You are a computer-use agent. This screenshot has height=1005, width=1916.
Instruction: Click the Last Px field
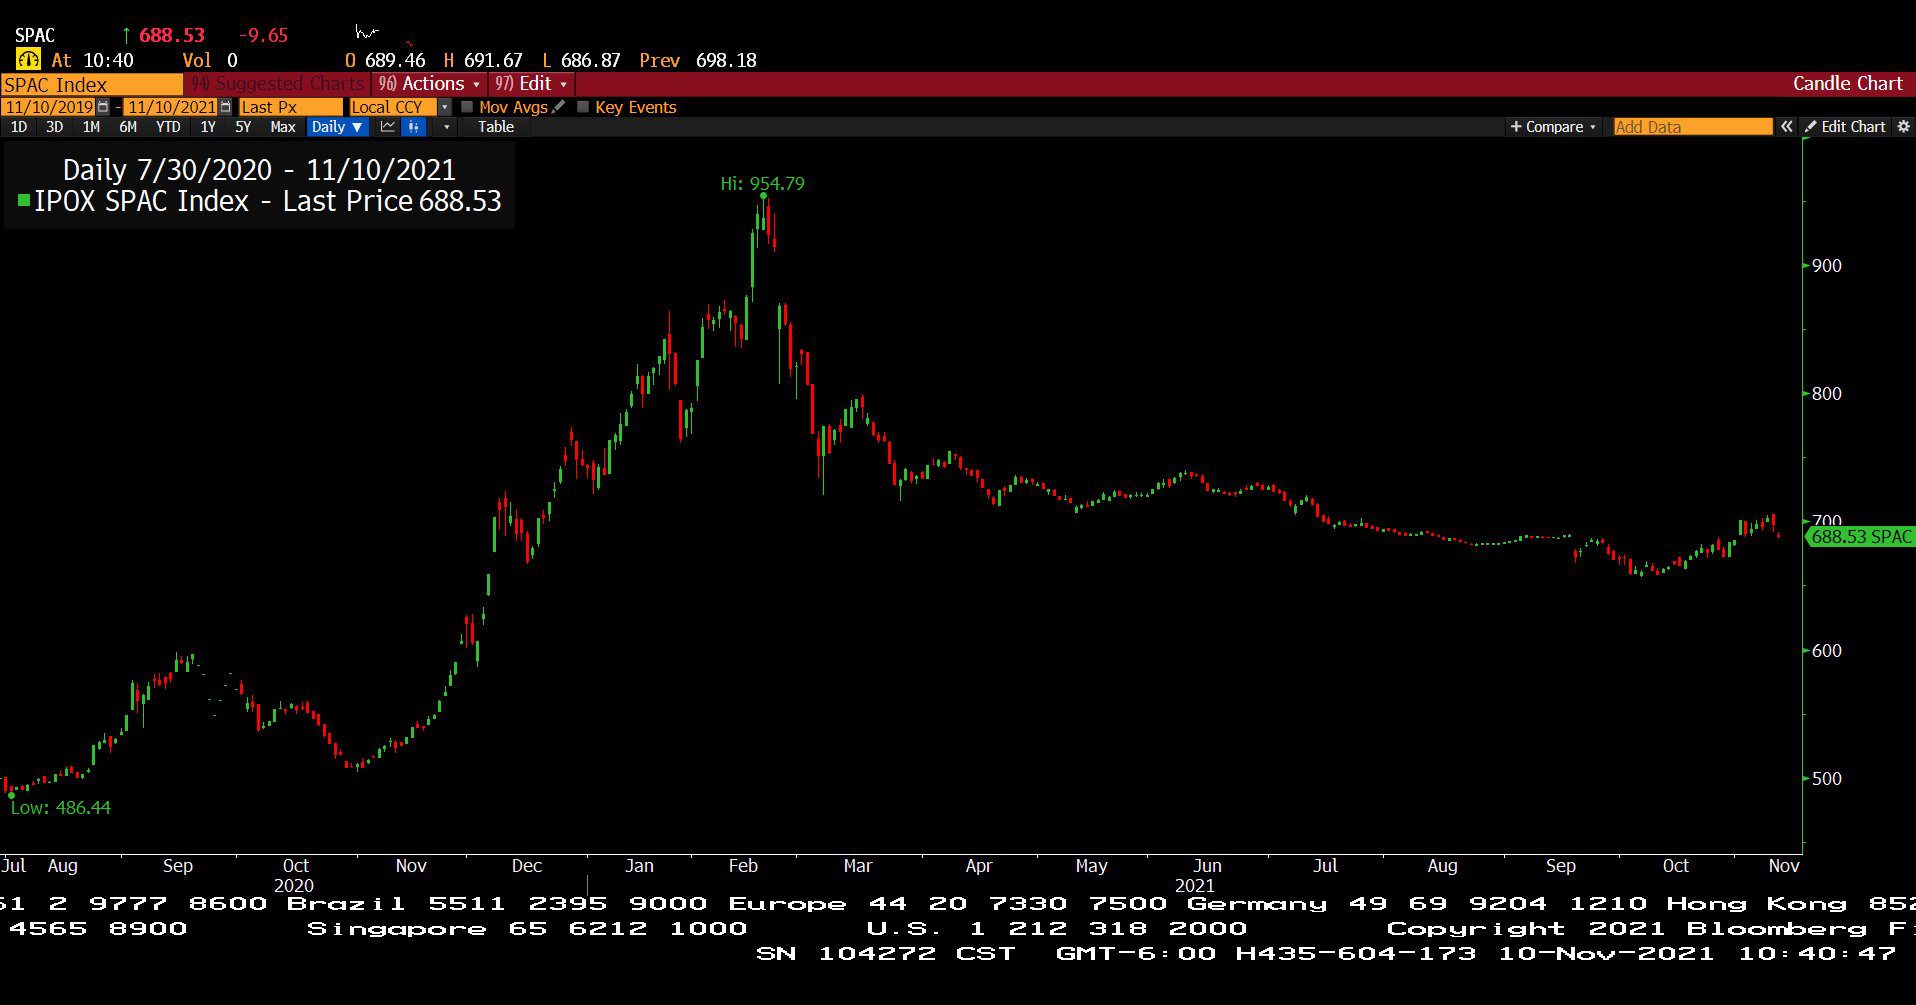tap(290, 107)
